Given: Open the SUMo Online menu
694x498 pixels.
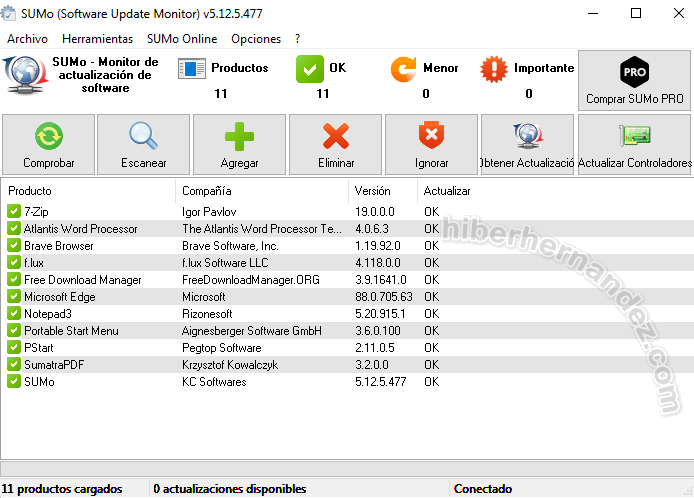Looking at the screenshot, I should tap(182, 39).
